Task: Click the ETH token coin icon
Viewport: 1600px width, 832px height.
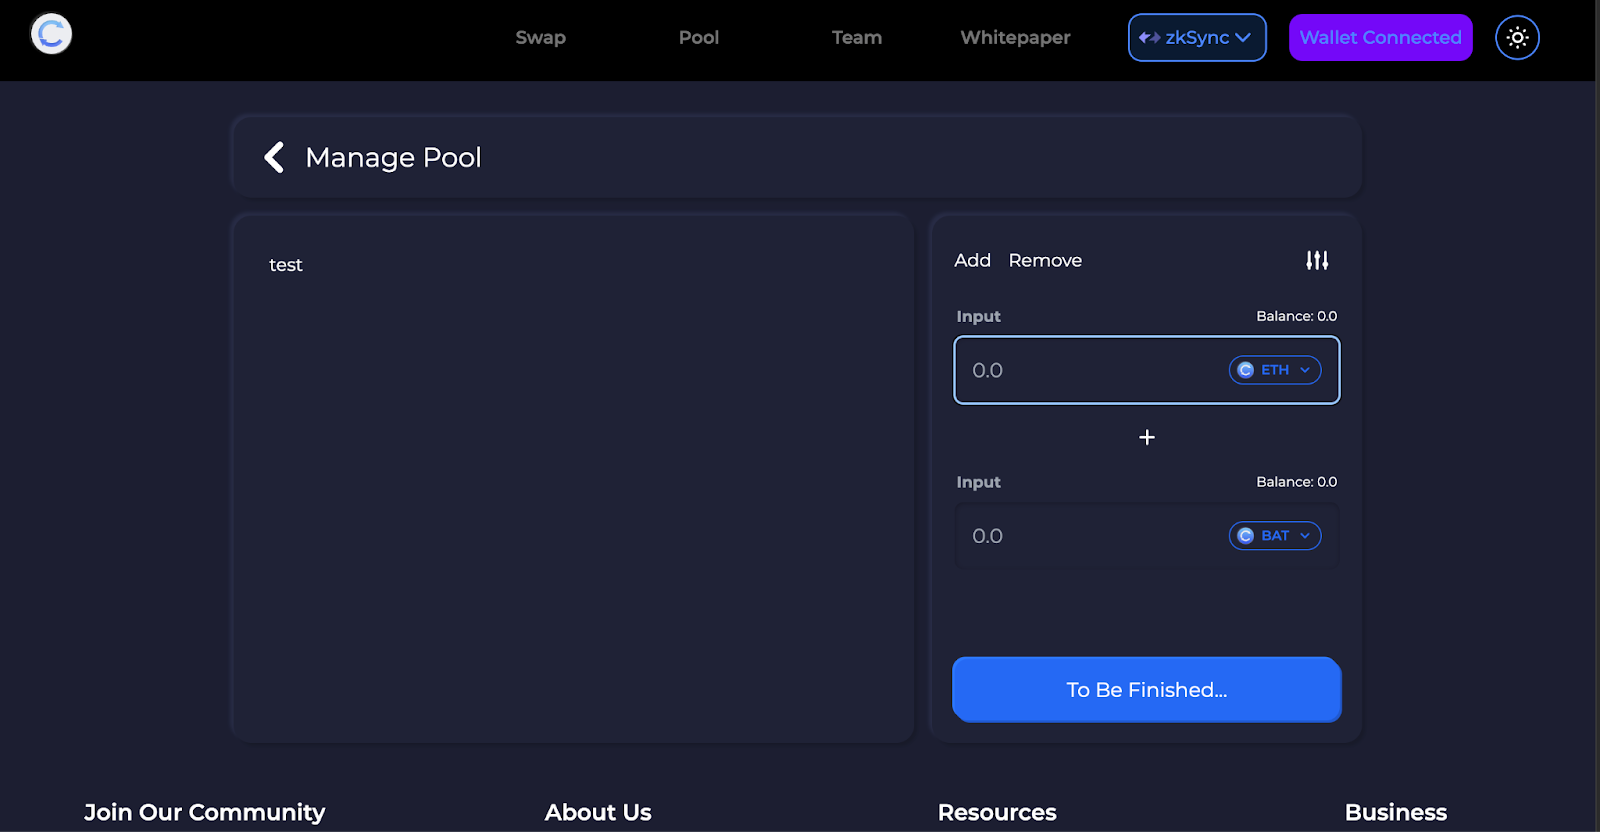Action: (x=1246, y=370)
